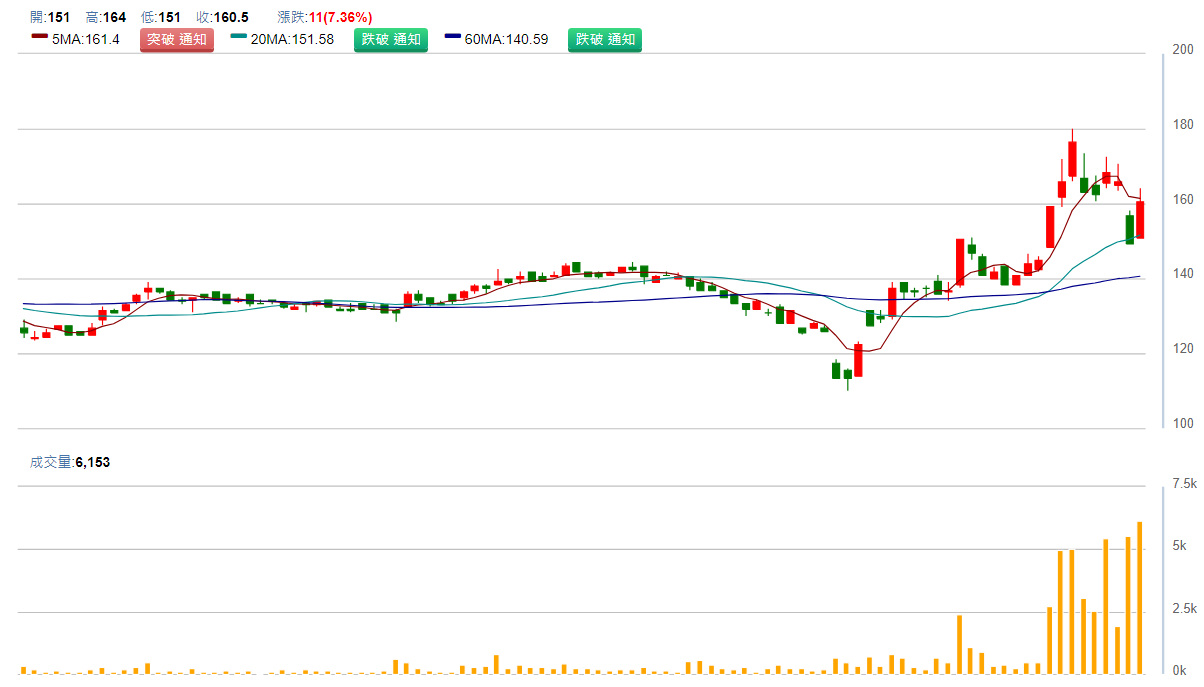Click the 100 price axis label
The width and height of the screenshot is (1204, 687).
click(x=1183, y=424)
